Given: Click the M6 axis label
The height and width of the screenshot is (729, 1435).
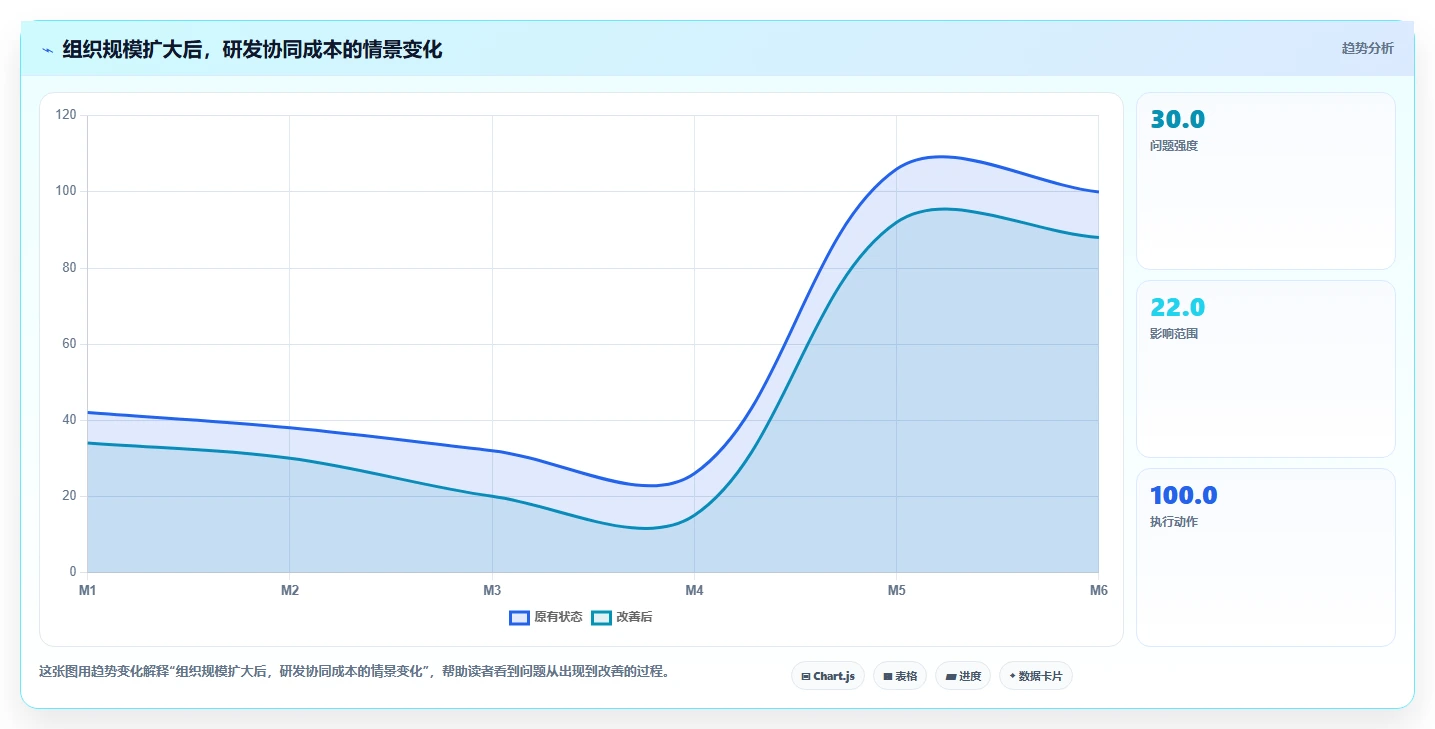Looking at the screenshot, I should [1099, 591].
